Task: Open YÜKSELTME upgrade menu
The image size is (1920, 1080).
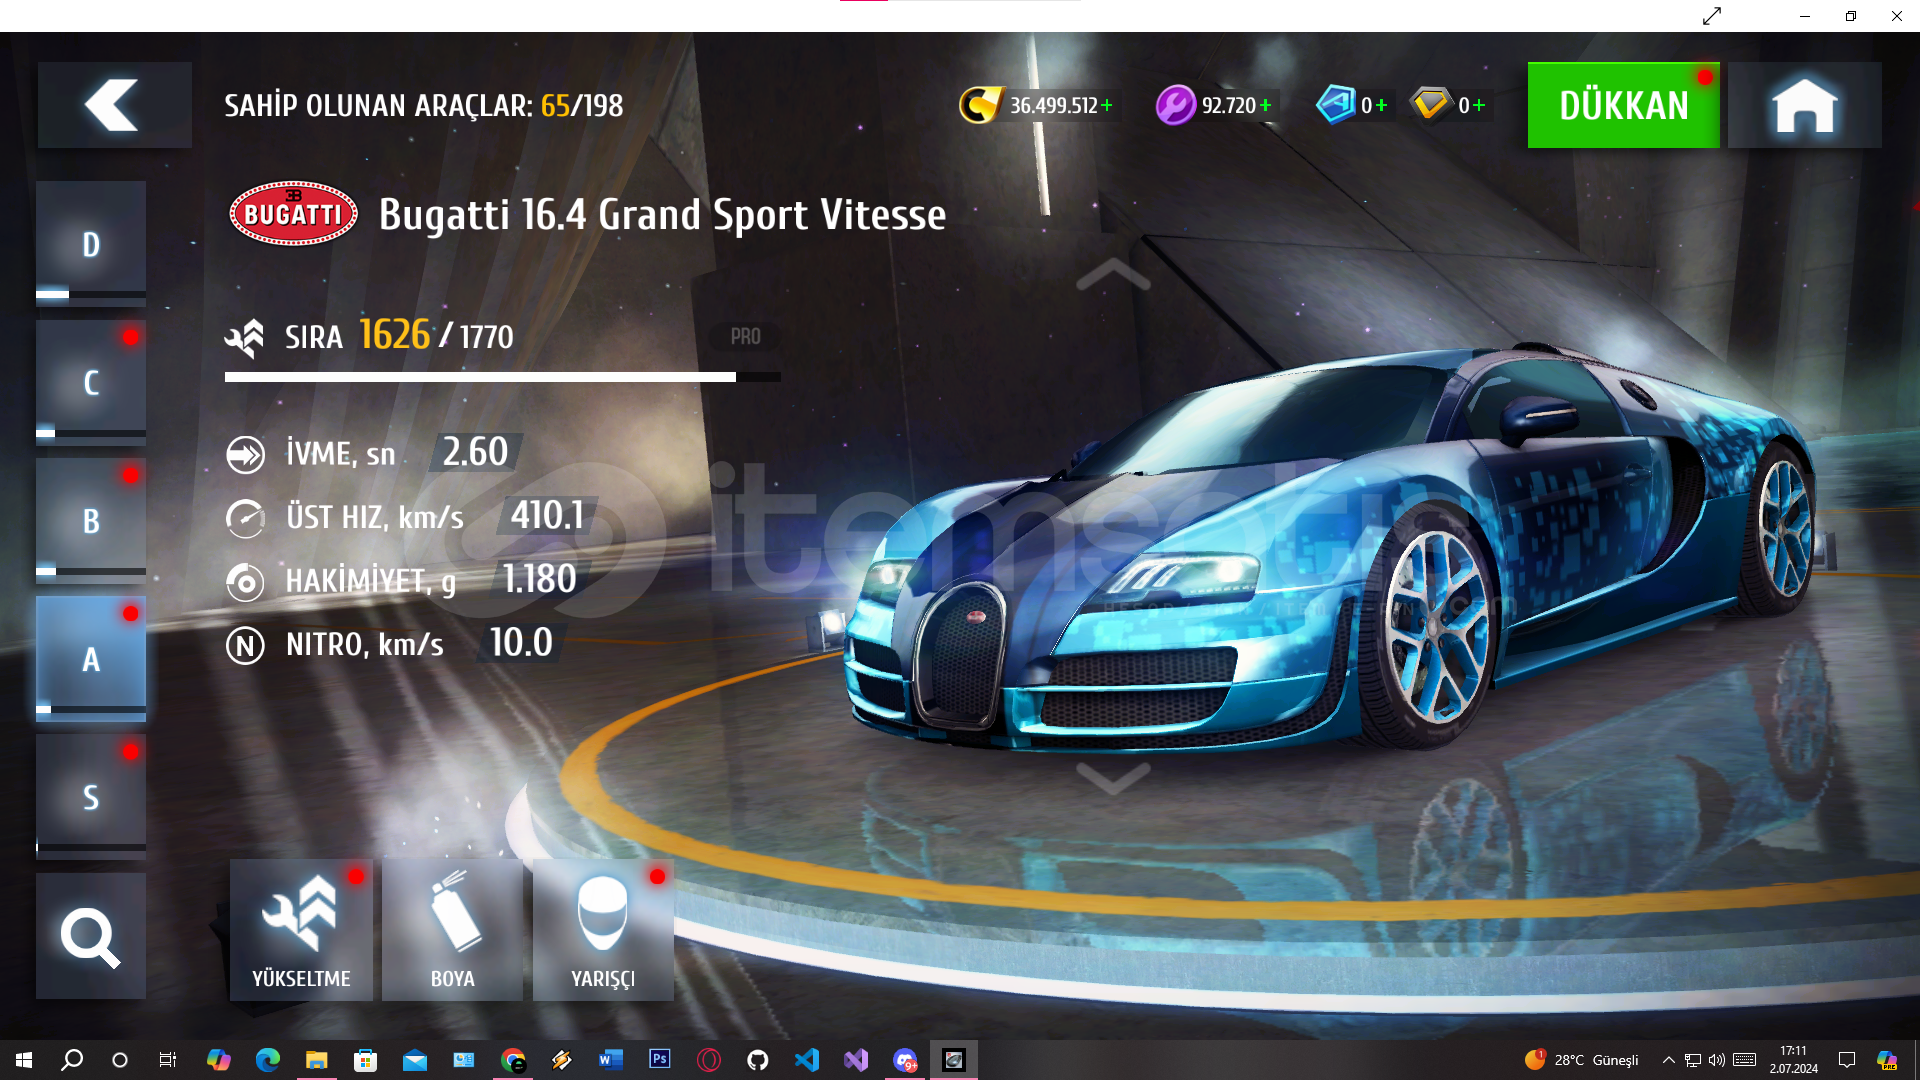Action: pyautogui.click(x=301, y=930)
